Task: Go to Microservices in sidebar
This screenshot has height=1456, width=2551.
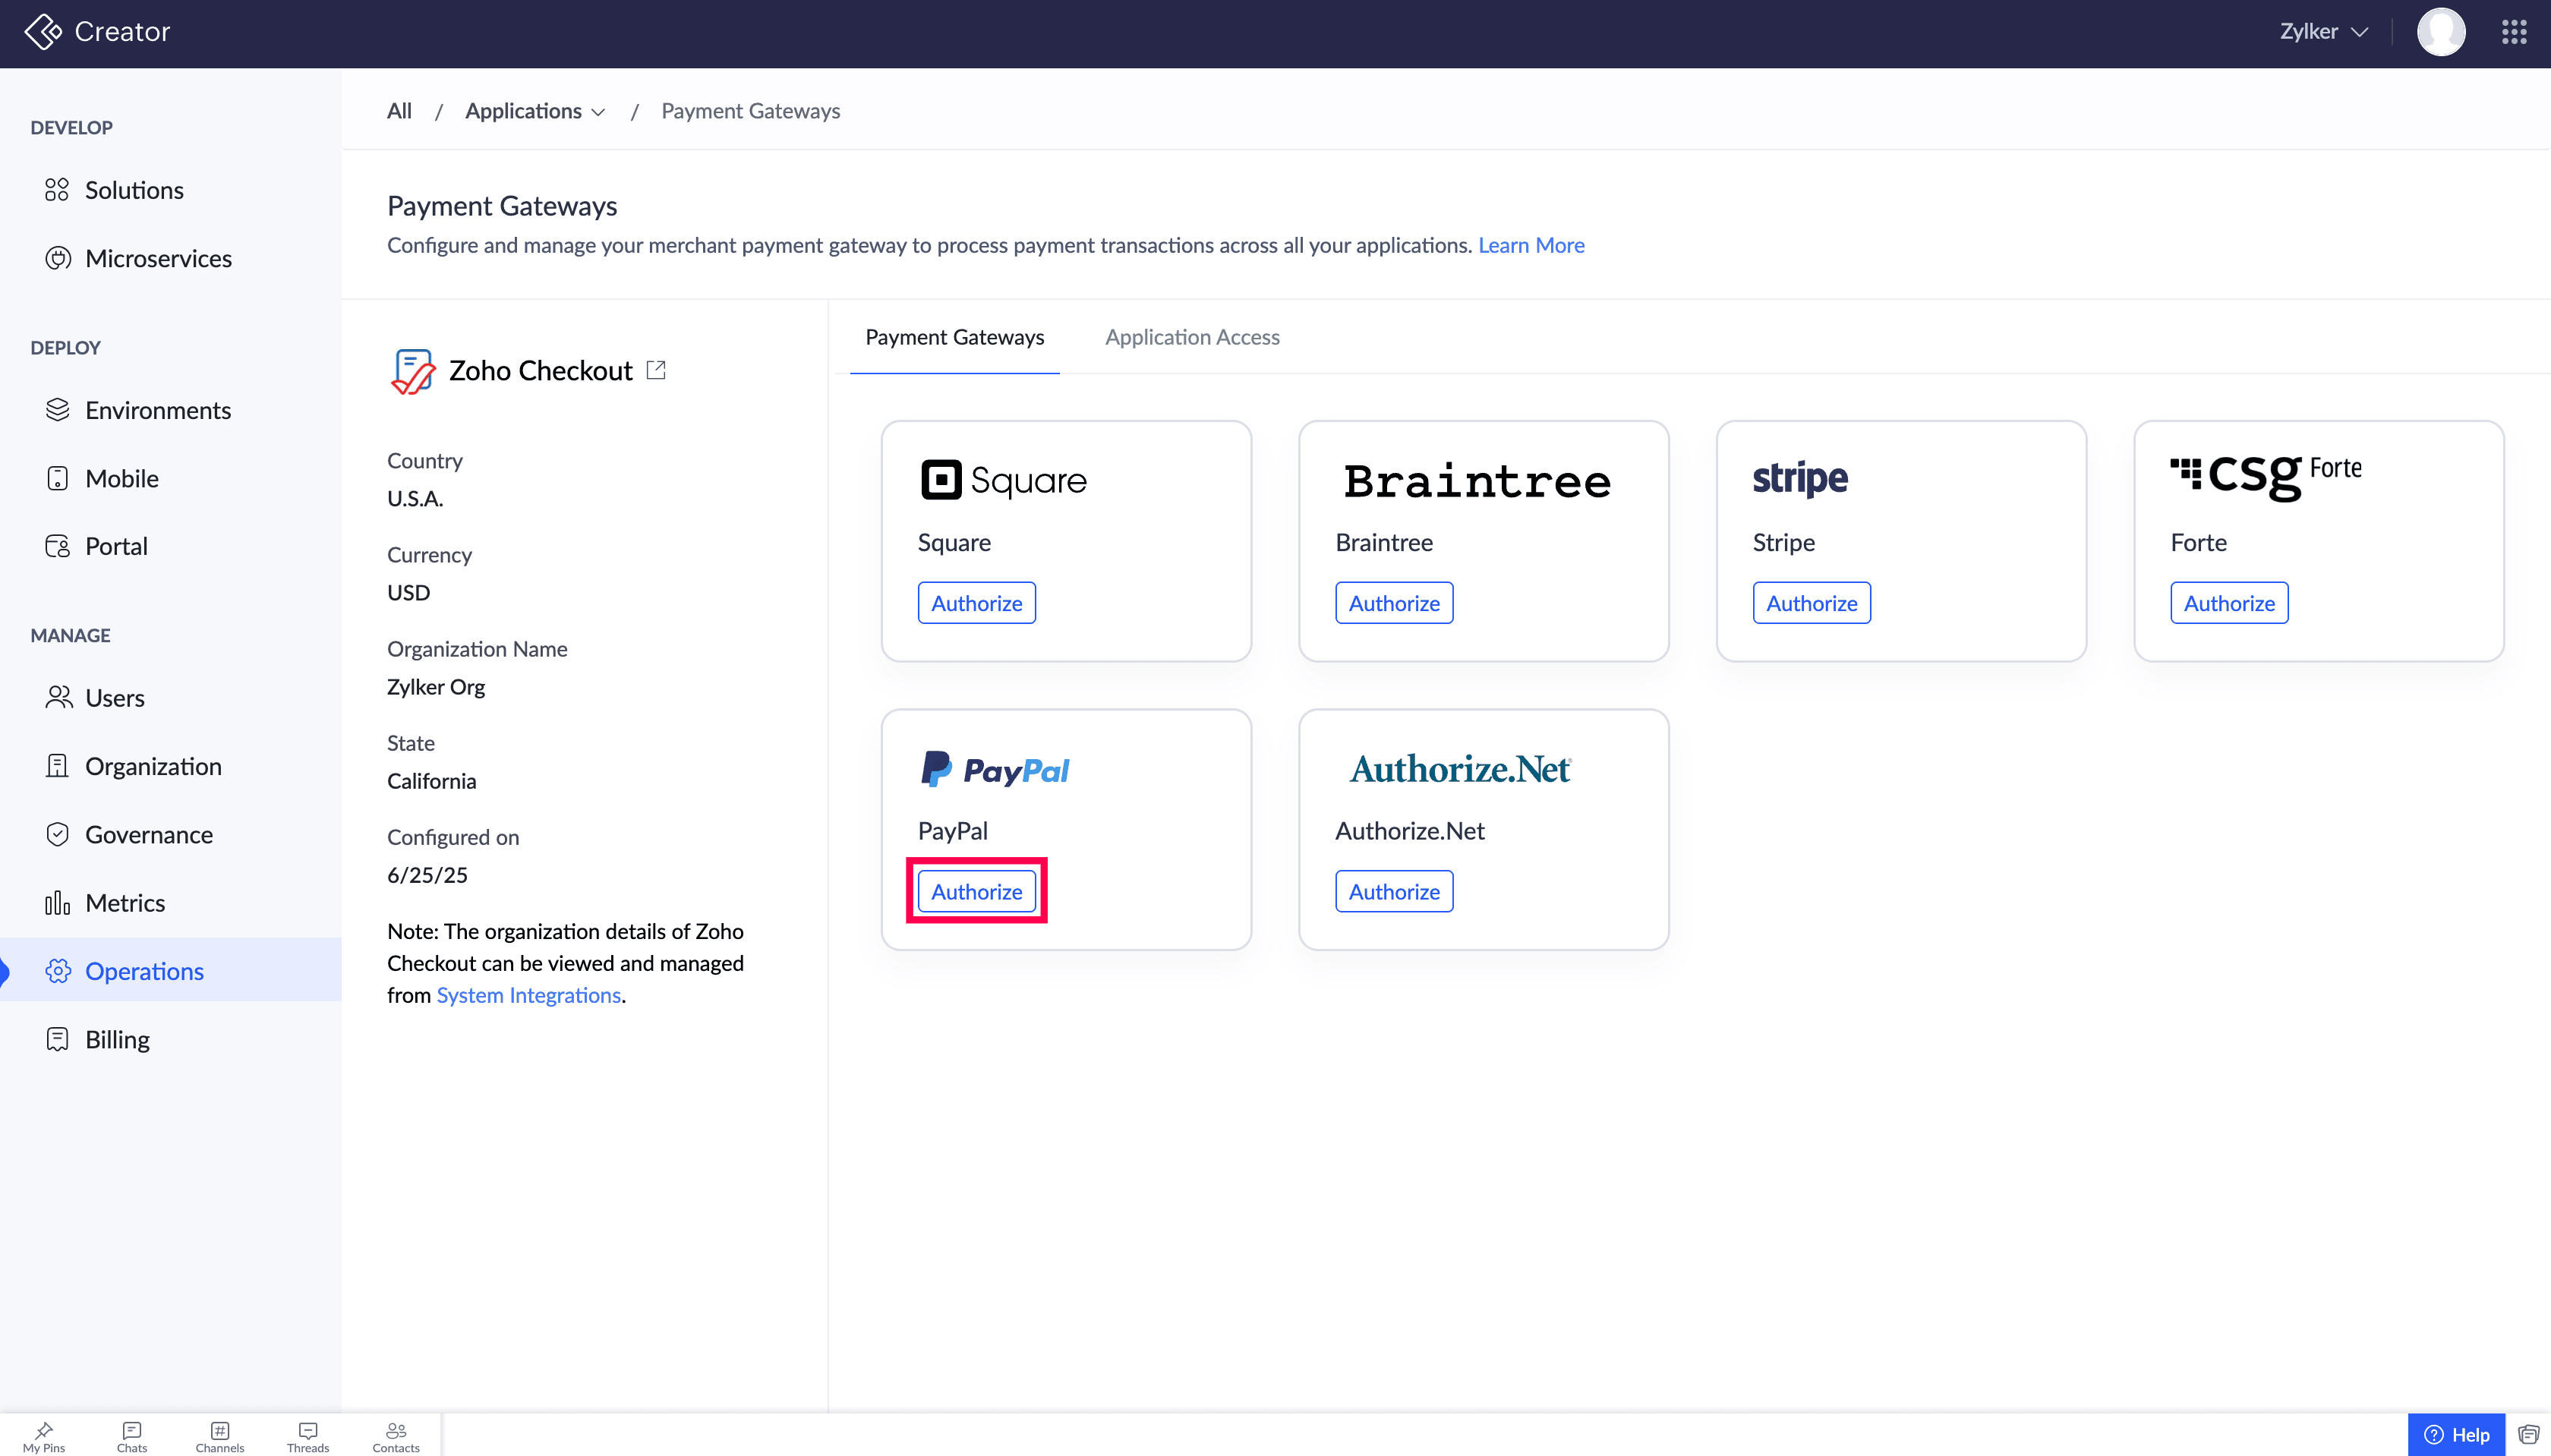Action: click(x=158, y=258)
